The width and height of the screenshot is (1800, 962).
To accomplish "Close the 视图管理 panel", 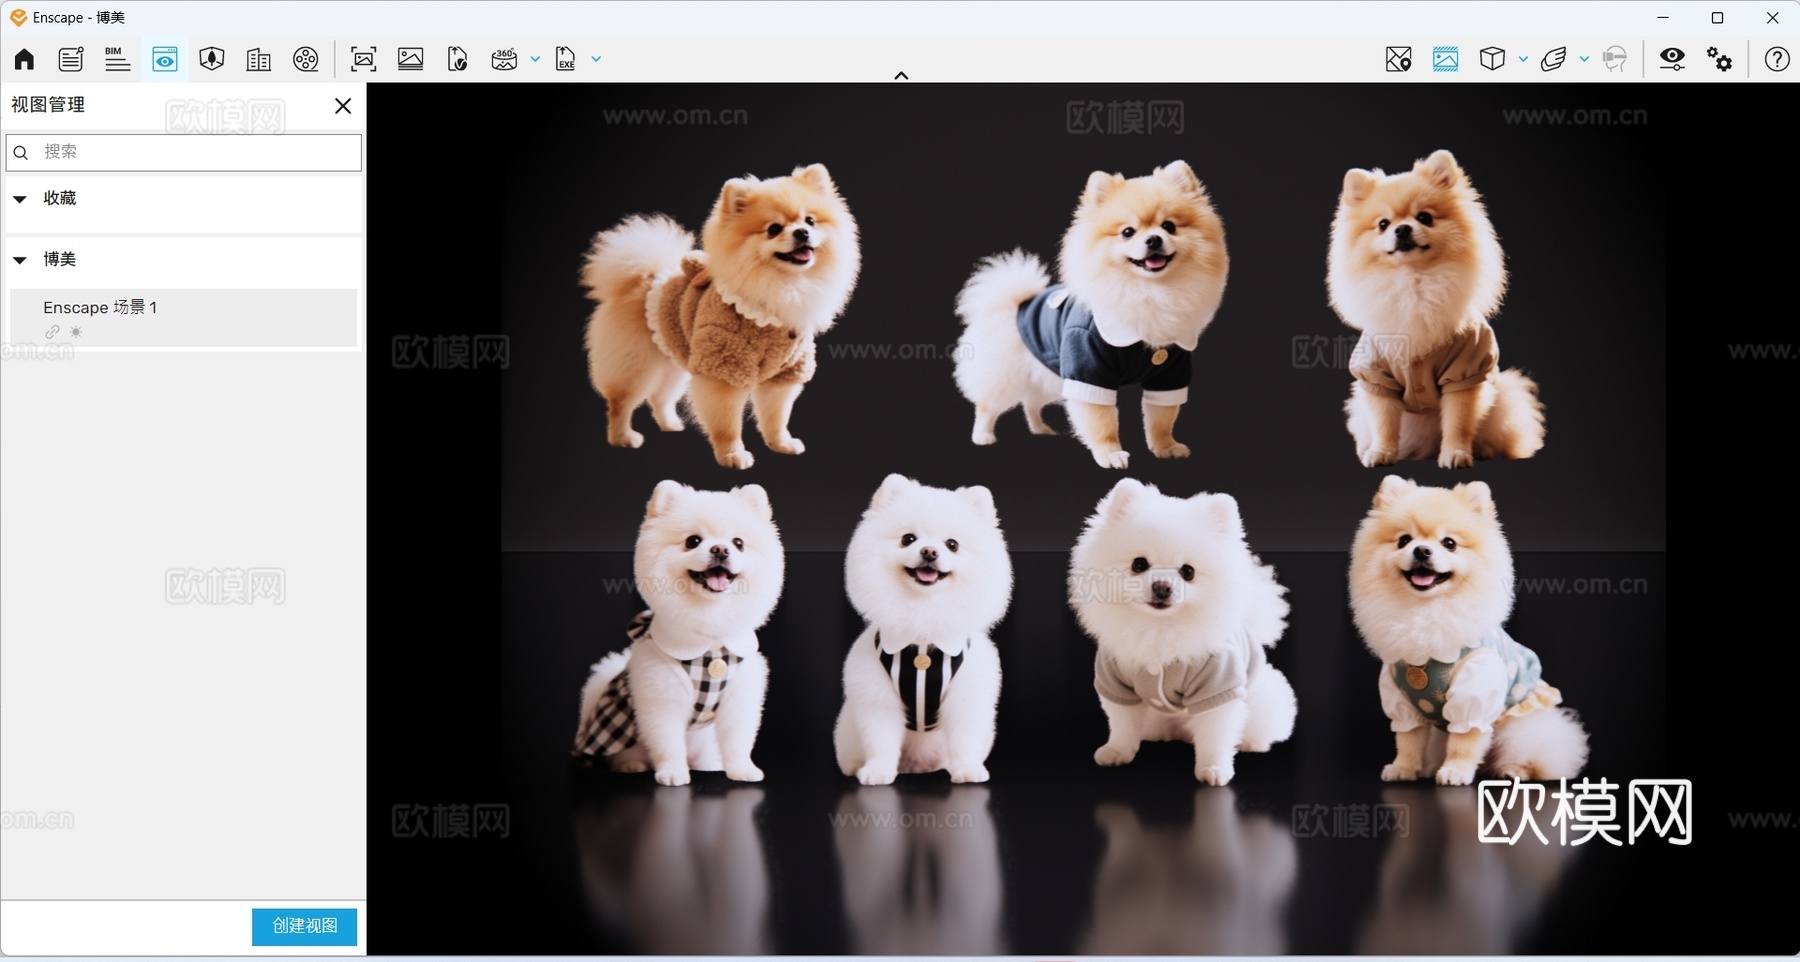I will 343,106.
